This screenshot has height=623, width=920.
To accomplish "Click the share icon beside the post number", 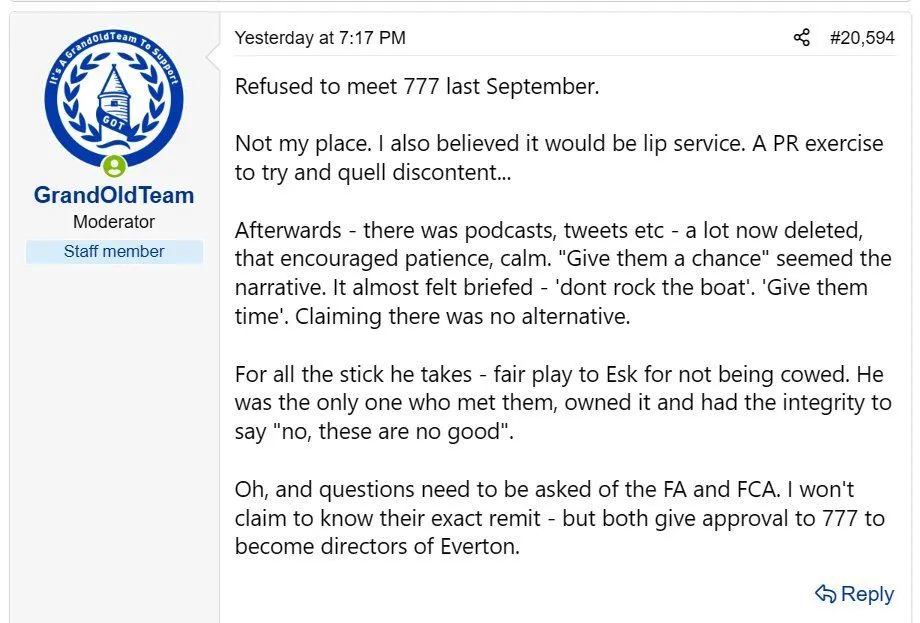I will [x=801, y=38].
